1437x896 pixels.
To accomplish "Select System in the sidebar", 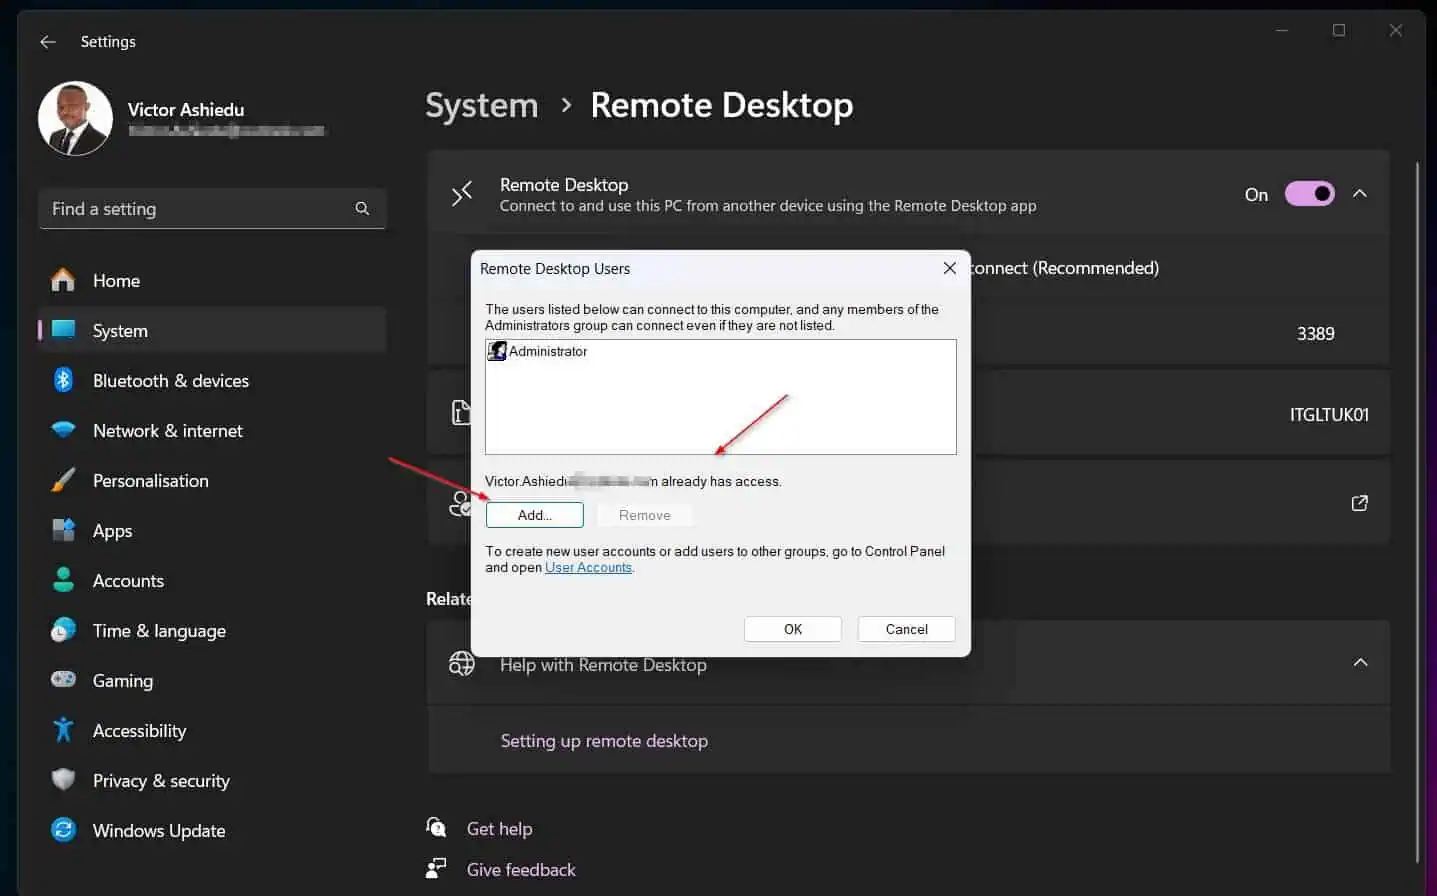I will [212, 331].
